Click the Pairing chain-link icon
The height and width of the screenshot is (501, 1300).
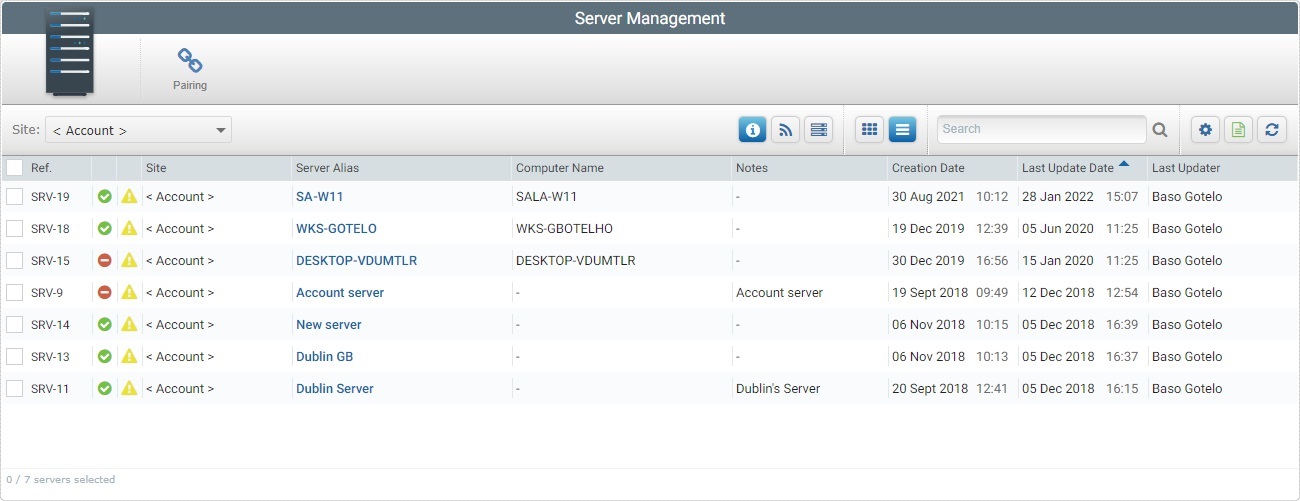[190, 61]
